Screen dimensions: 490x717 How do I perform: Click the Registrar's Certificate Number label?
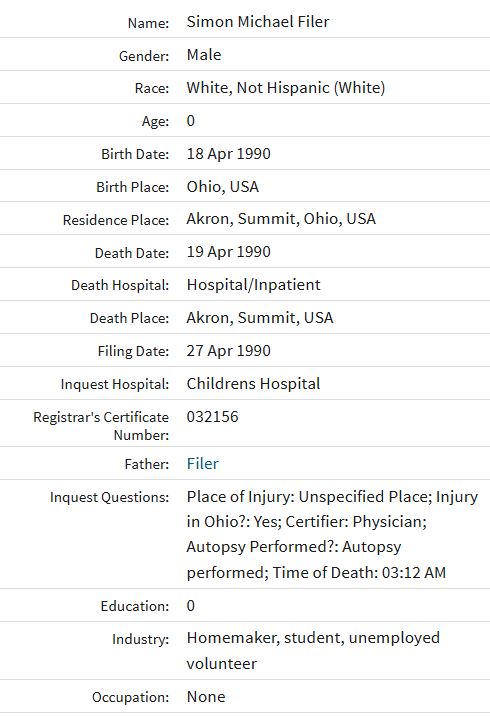pyautogui.click(x=101, y=426)
